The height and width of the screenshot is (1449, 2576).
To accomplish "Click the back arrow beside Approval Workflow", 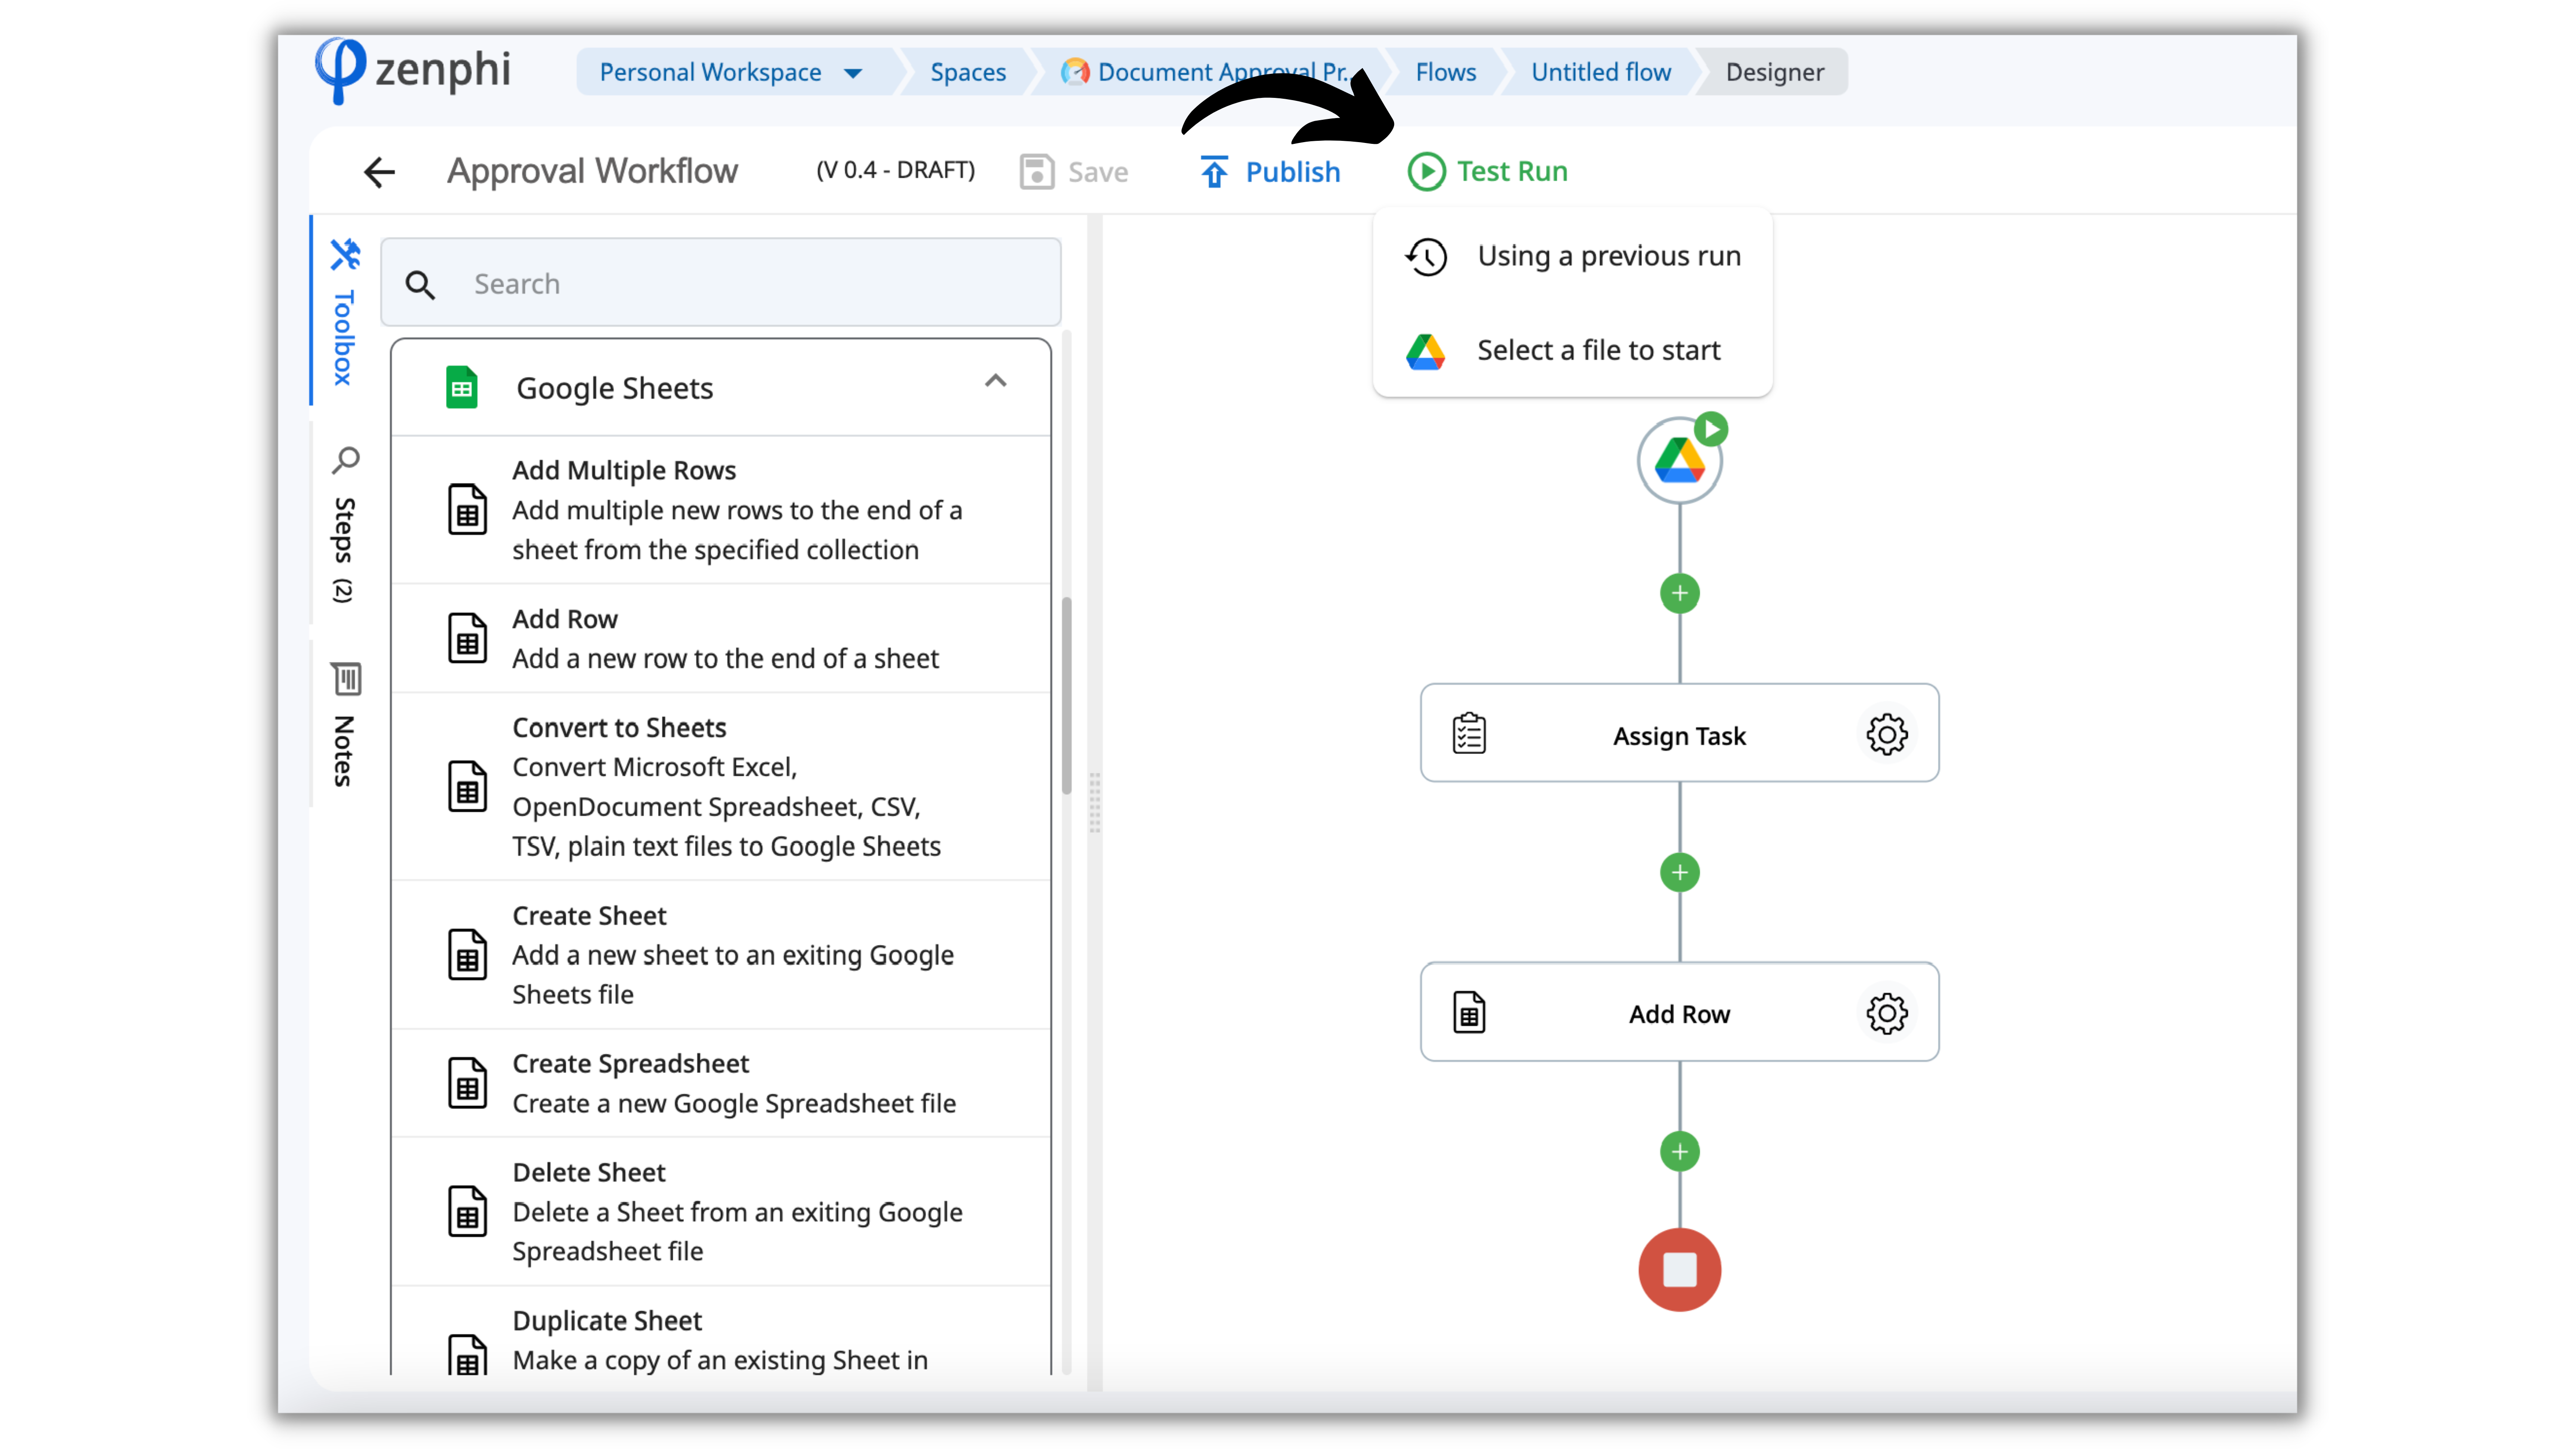I will (x=379, y=172).
